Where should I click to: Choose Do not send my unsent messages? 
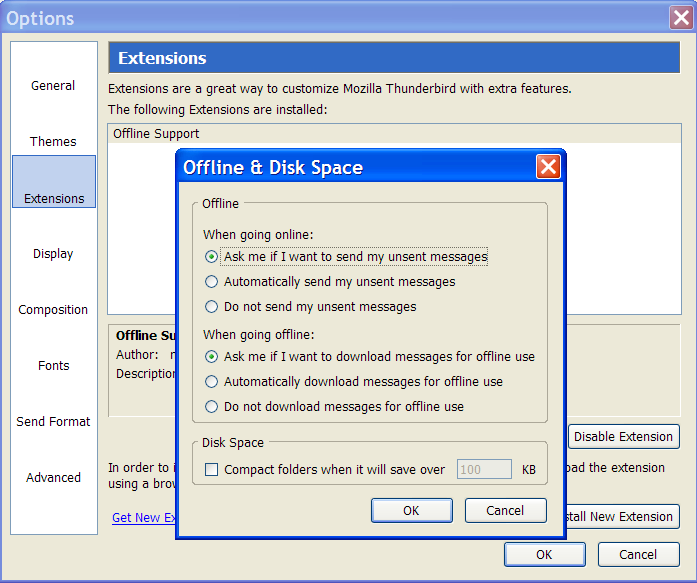[211, 307]
